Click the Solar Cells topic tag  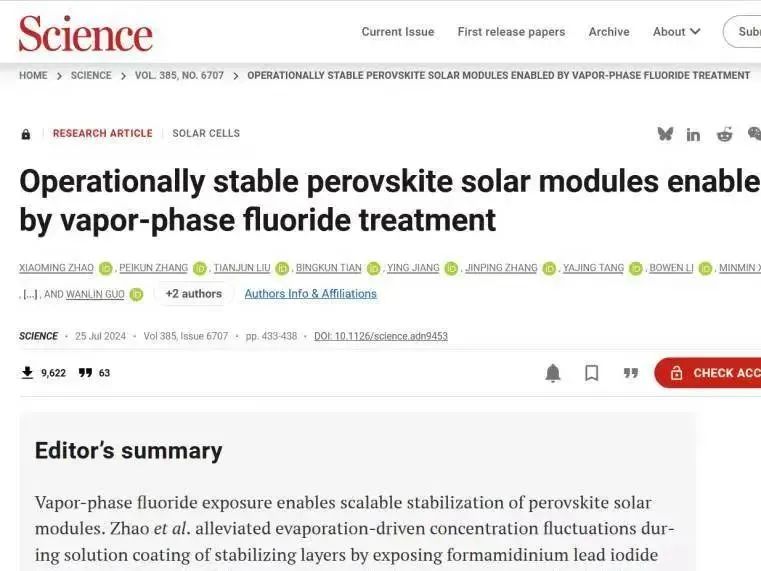pyautogui.click(x=206, y=133)
